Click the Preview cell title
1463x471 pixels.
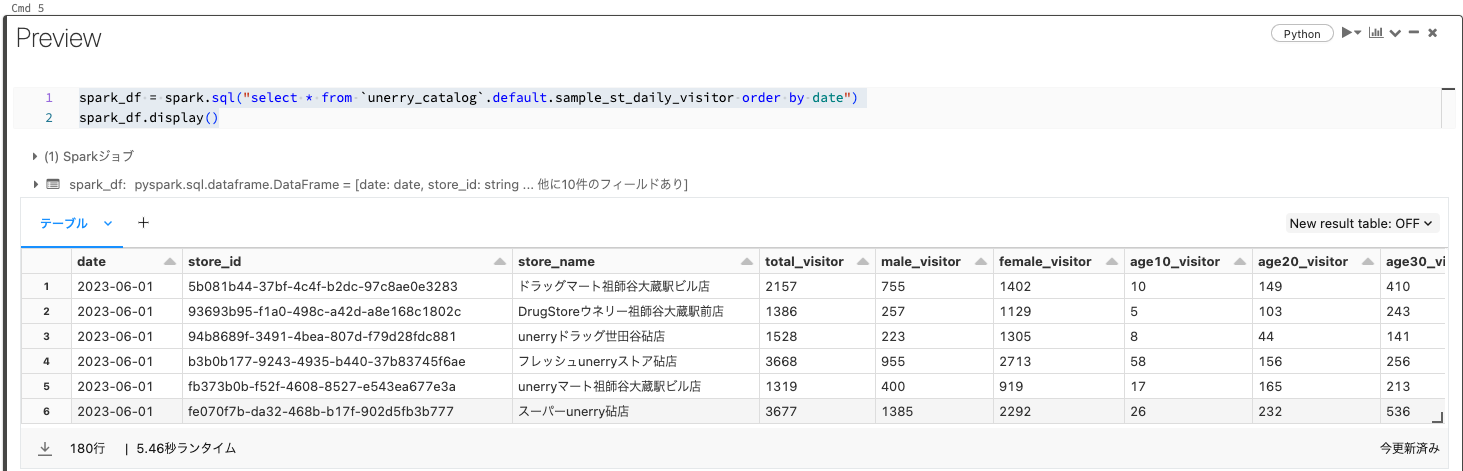point(59,38)
